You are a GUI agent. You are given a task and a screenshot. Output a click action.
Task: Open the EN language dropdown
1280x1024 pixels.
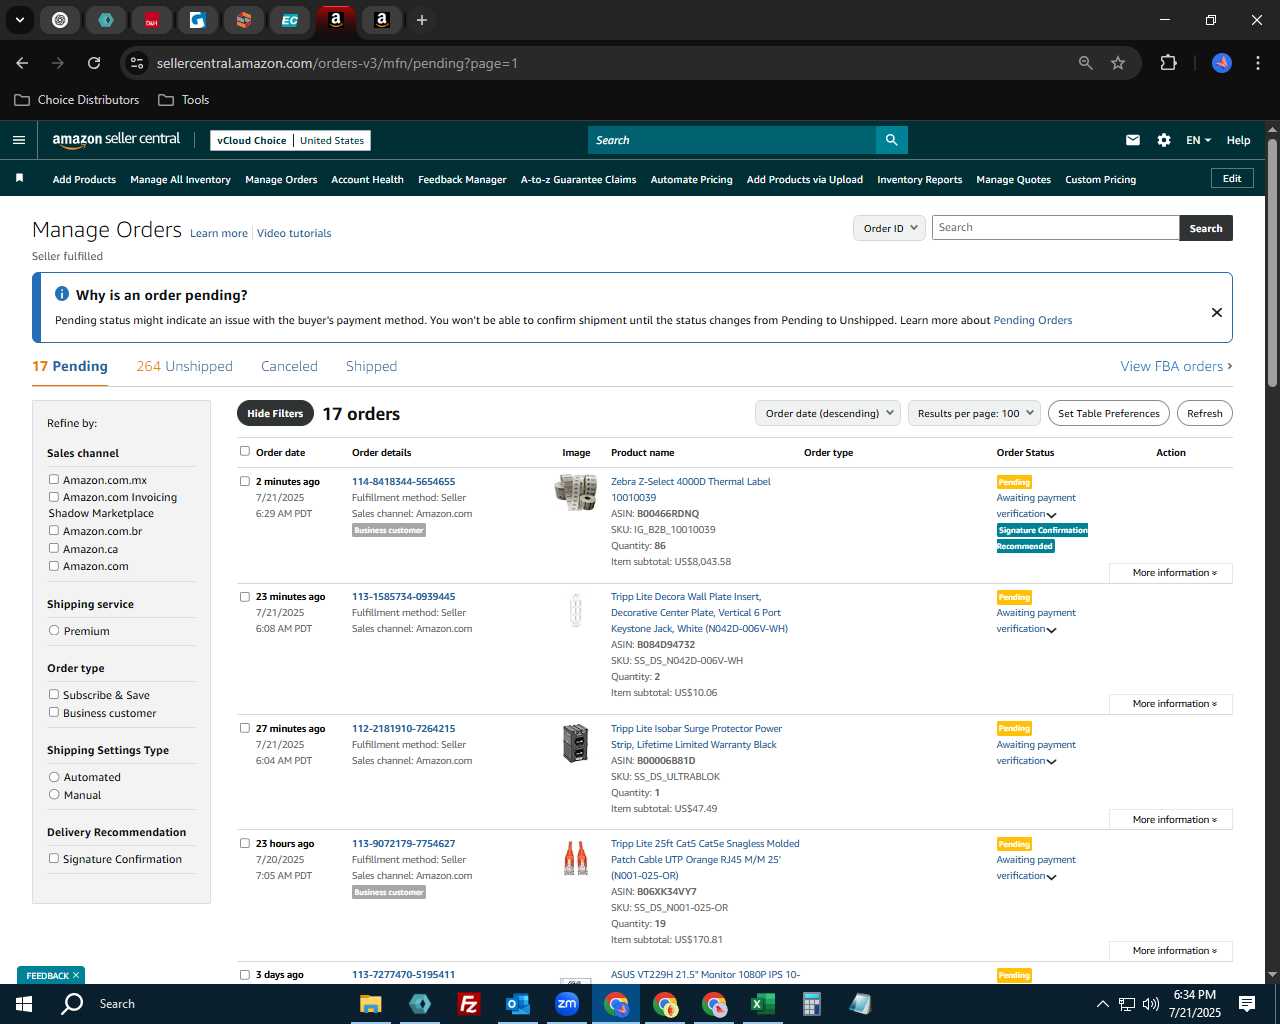[x=1198, y=140]
